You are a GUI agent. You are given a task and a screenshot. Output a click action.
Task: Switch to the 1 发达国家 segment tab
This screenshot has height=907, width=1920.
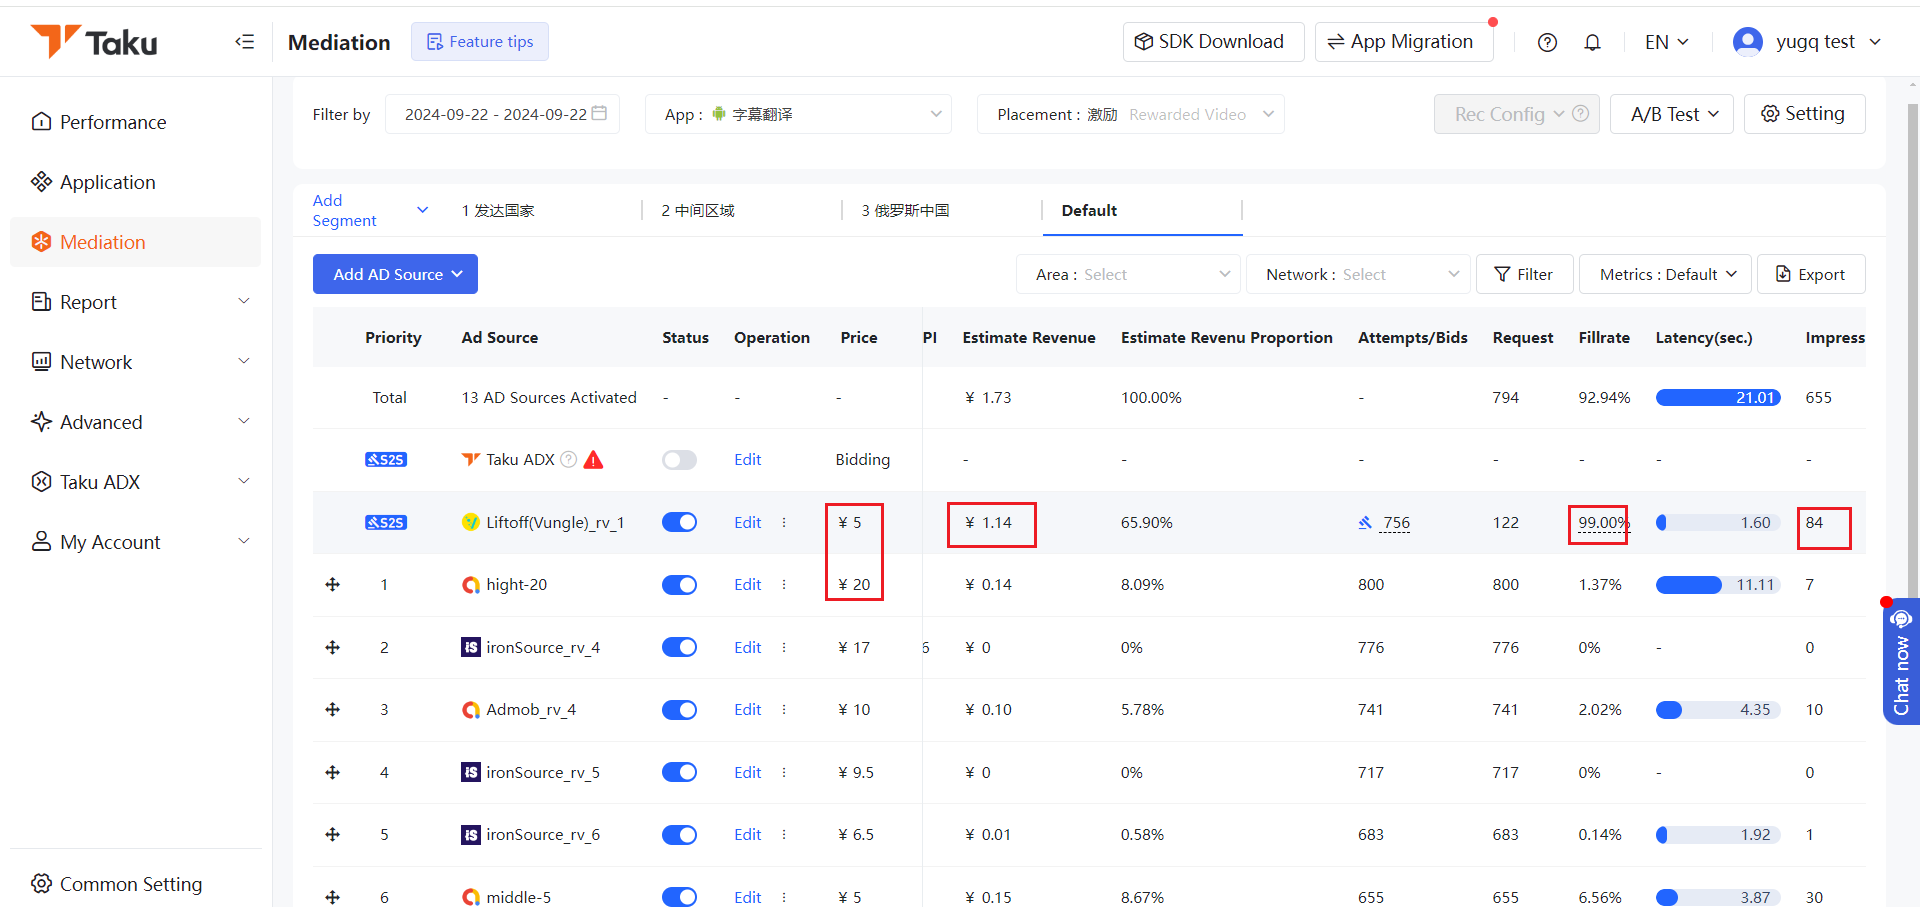click(498, 211)
